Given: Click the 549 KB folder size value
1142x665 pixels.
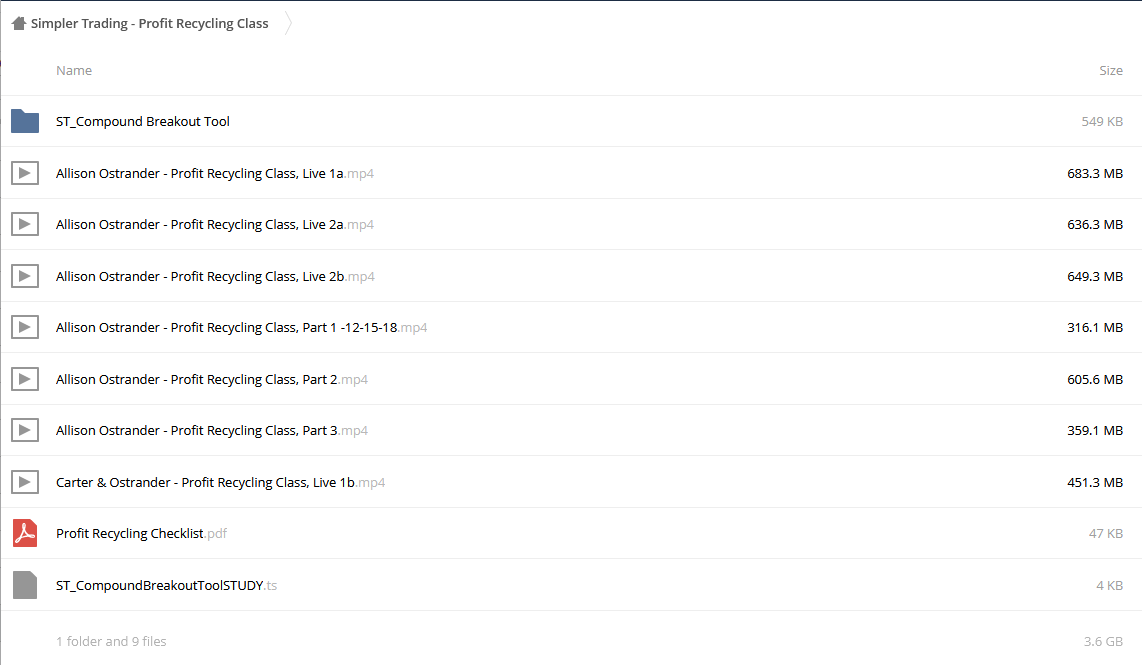Looking at the screenshot, I should point(1102,122).
